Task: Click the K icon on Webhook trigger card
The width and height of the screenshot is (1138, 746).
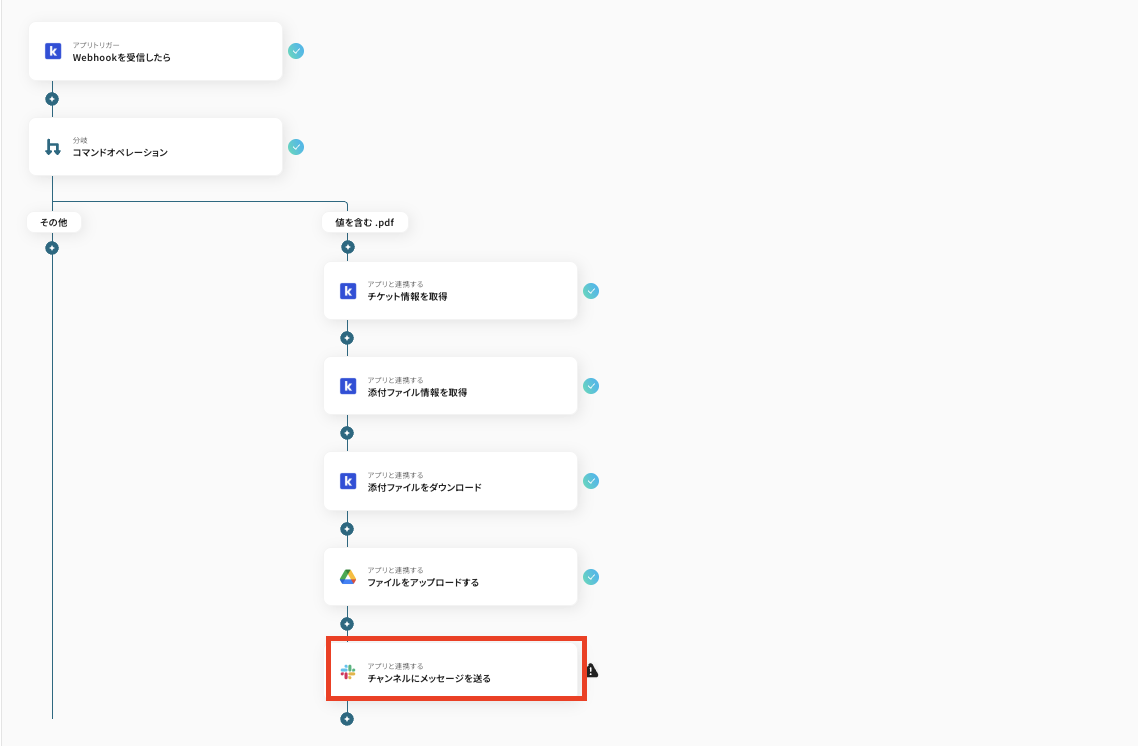Action: click(x=53, y=51)
